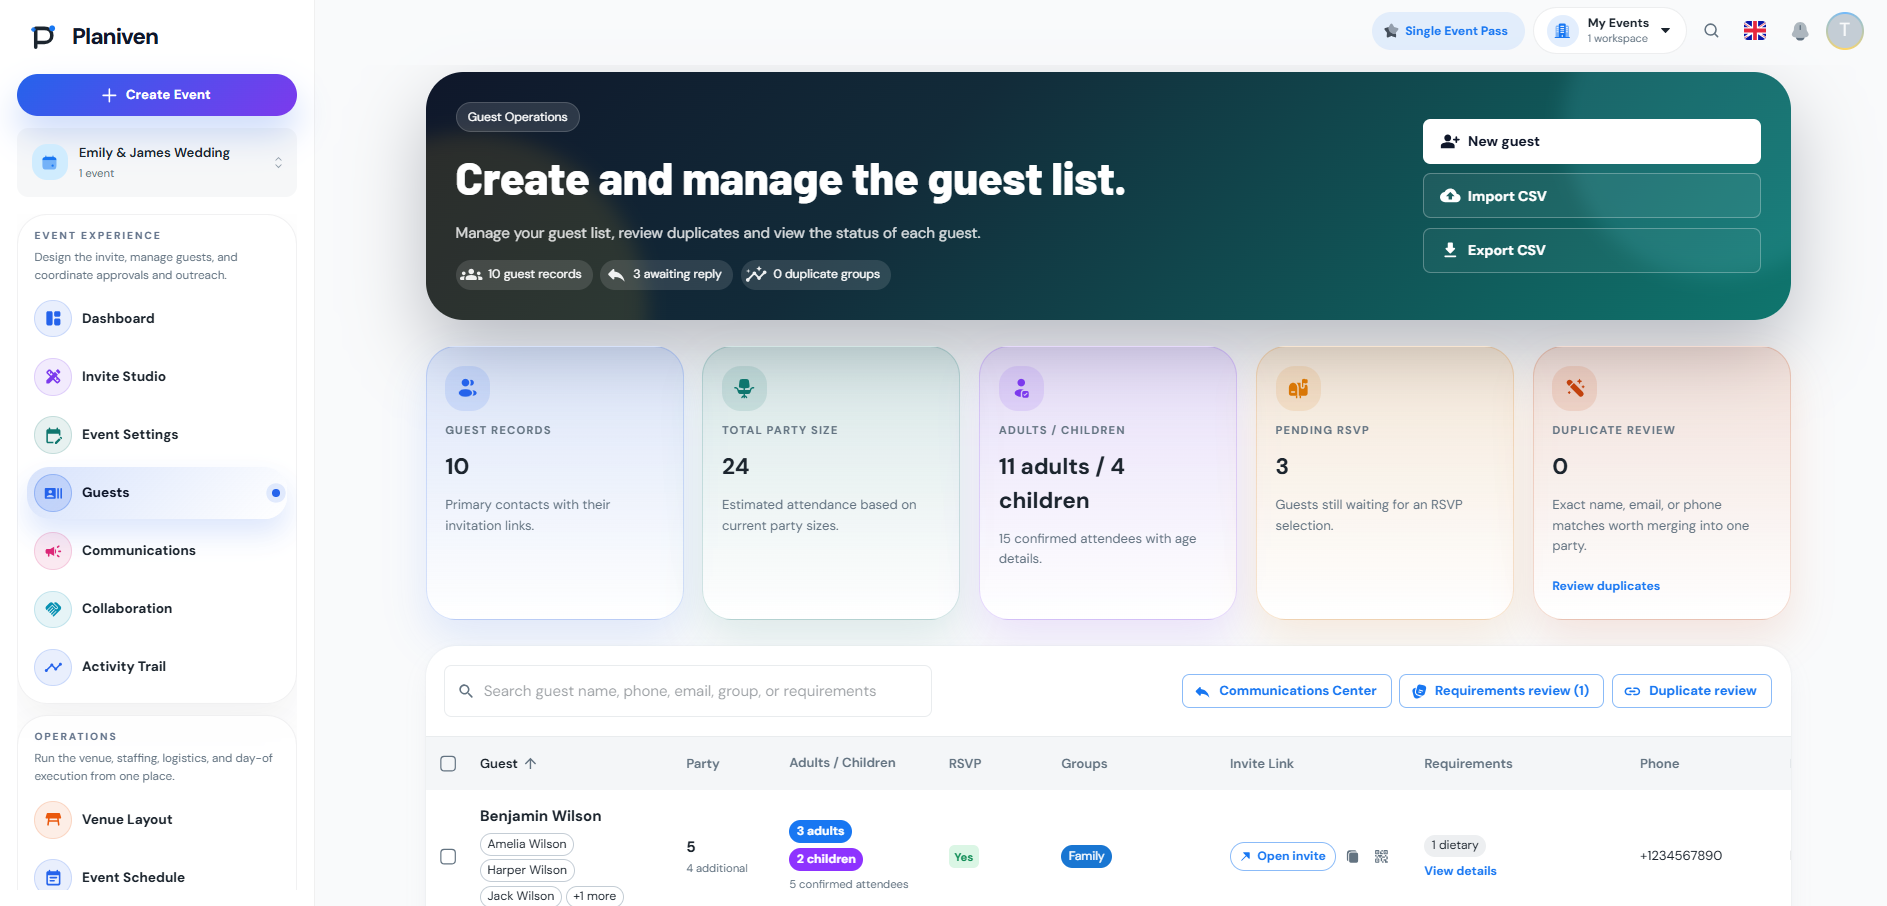
Task: Click the Communications megaphone icon
Action: point(53,550)
